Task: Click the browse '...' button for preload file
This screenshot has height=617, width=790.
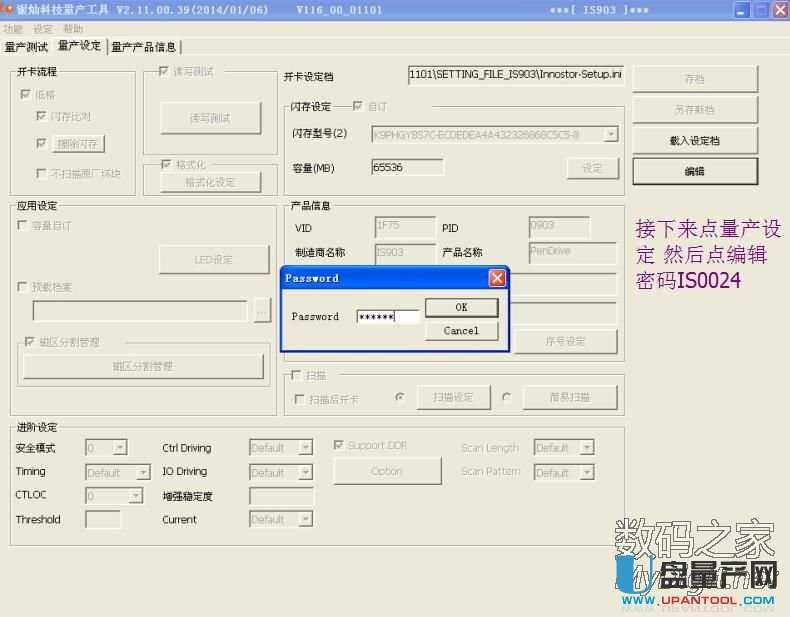Action: [x=262, y=311]
